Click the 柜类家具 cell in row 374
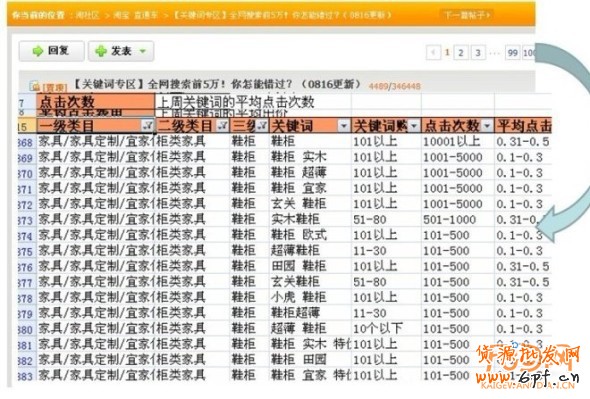The width and height of the screenshot is (590, 399). click(x=192, y=235)
